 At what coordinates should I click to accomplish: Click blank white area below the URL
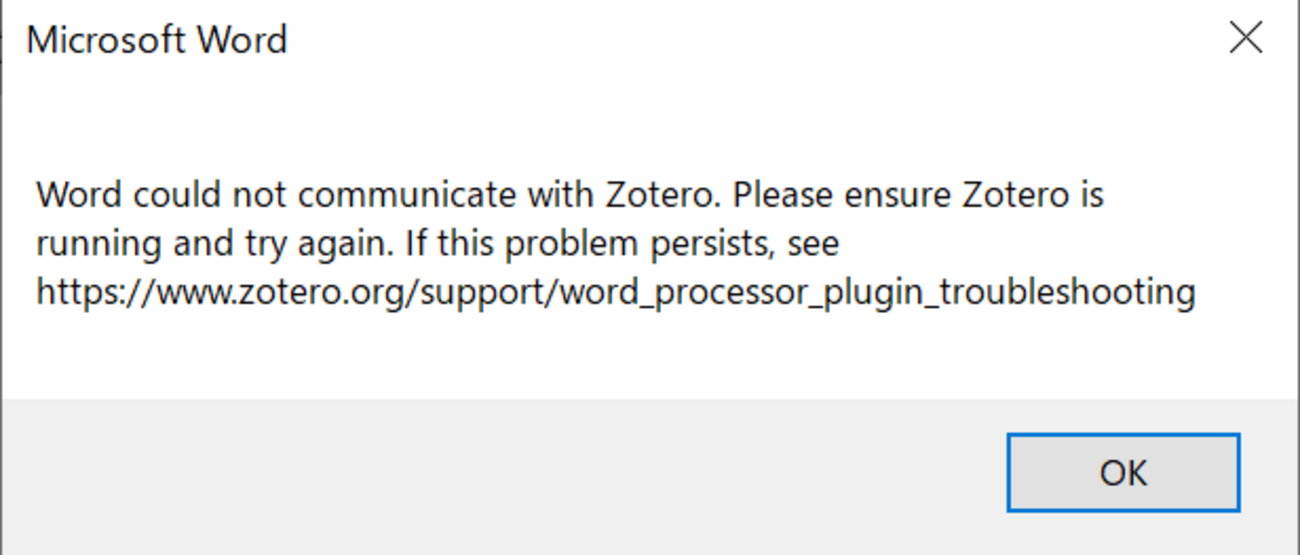tap(650, 355)
